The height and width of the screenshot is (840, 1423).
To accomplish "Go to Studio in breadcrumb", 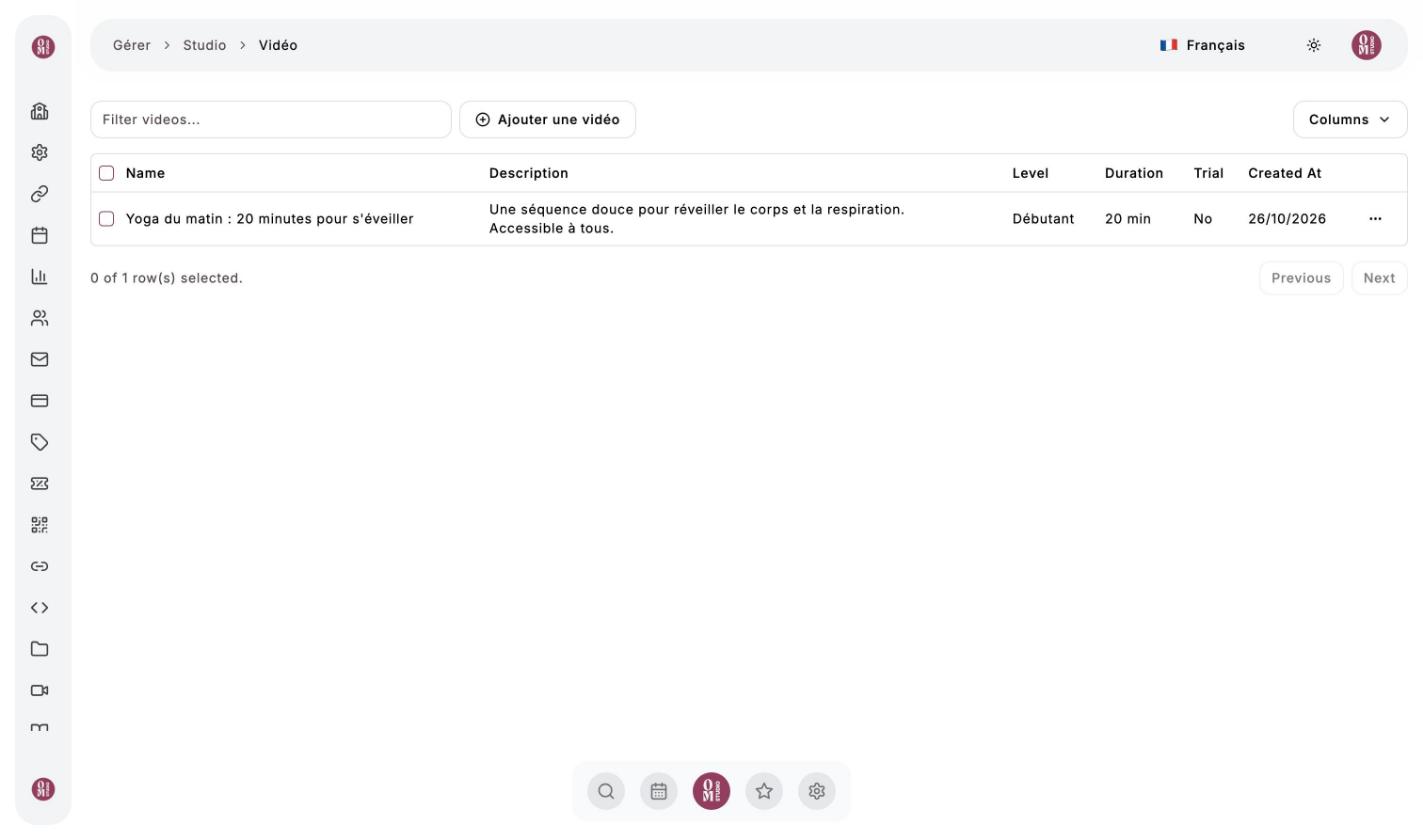I will [204, 45].
